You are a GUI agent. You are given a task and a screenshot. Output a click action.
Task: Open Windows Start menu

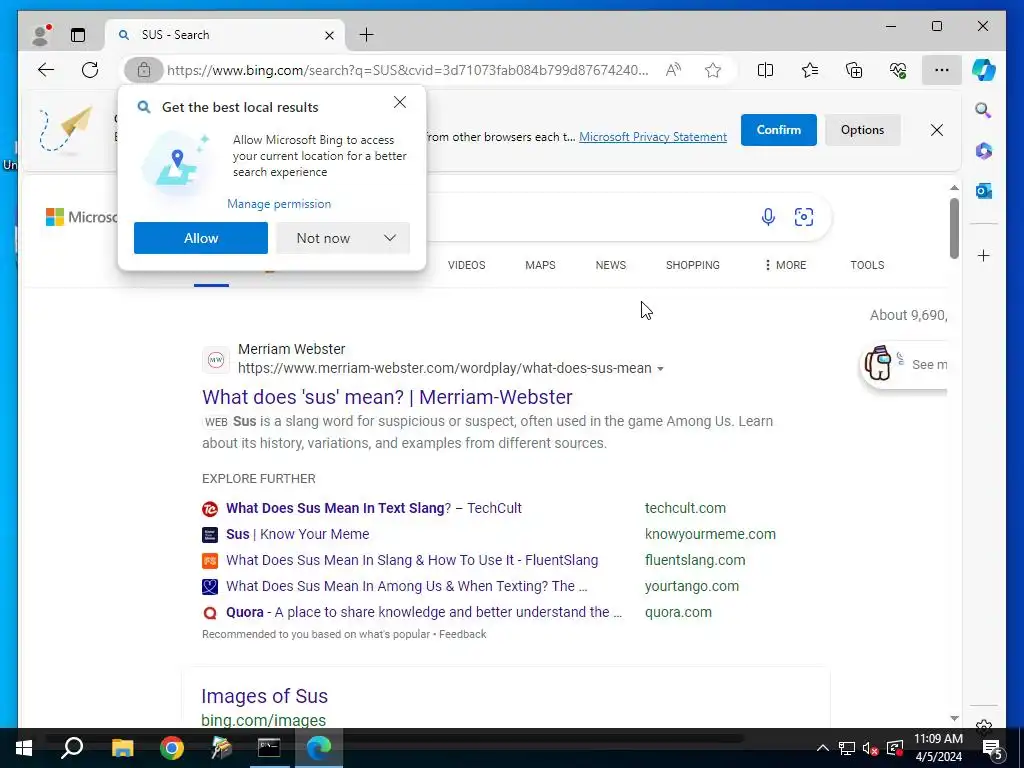tap(24, 748)
